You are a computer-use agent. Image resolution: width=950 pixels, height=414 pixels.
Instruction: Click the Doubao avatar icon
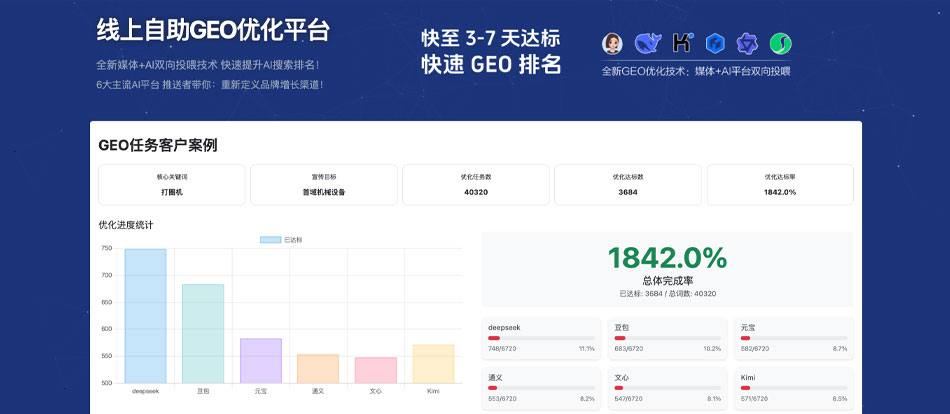612,43
